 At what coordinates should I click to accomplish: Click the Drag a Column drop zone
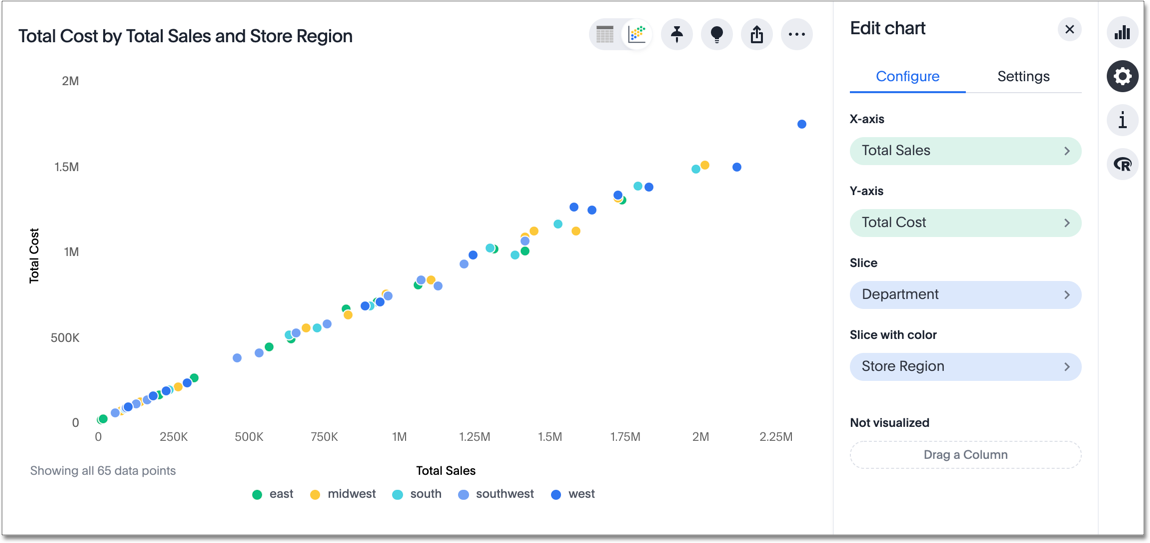(x=965, y=455)
